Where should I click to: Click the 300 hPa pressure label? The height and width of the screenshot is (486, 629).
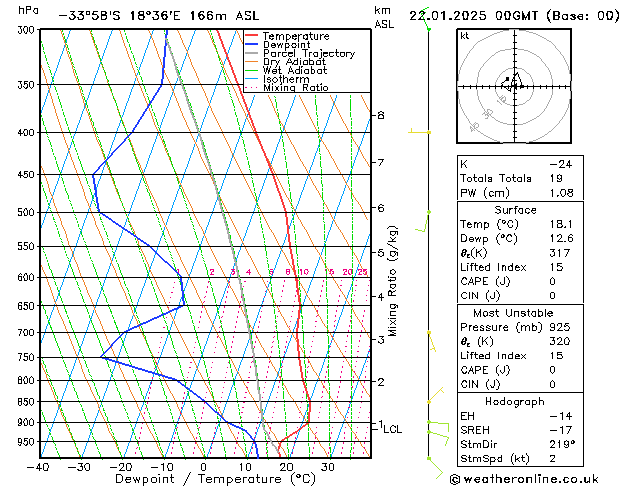28,30
